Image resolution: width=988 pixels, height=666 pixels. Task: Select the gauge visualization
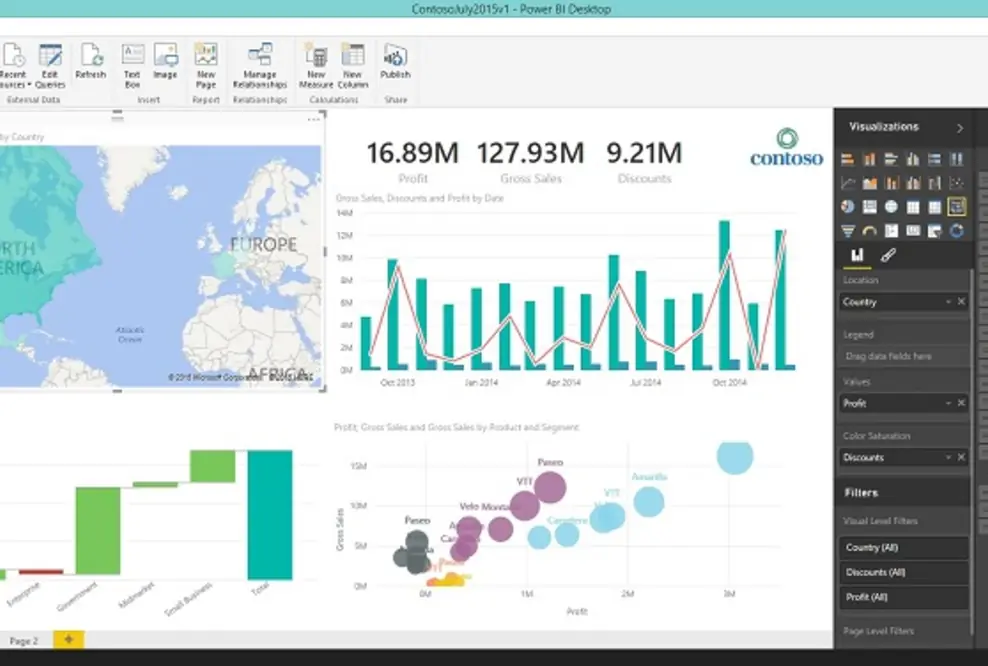tap(870, 231)
